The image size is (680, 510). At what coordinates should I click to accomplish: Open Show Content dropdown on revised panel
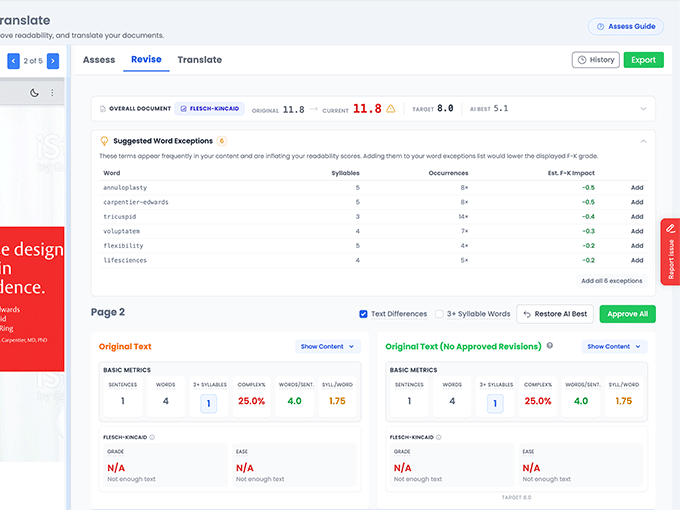[x=615, y=347]
